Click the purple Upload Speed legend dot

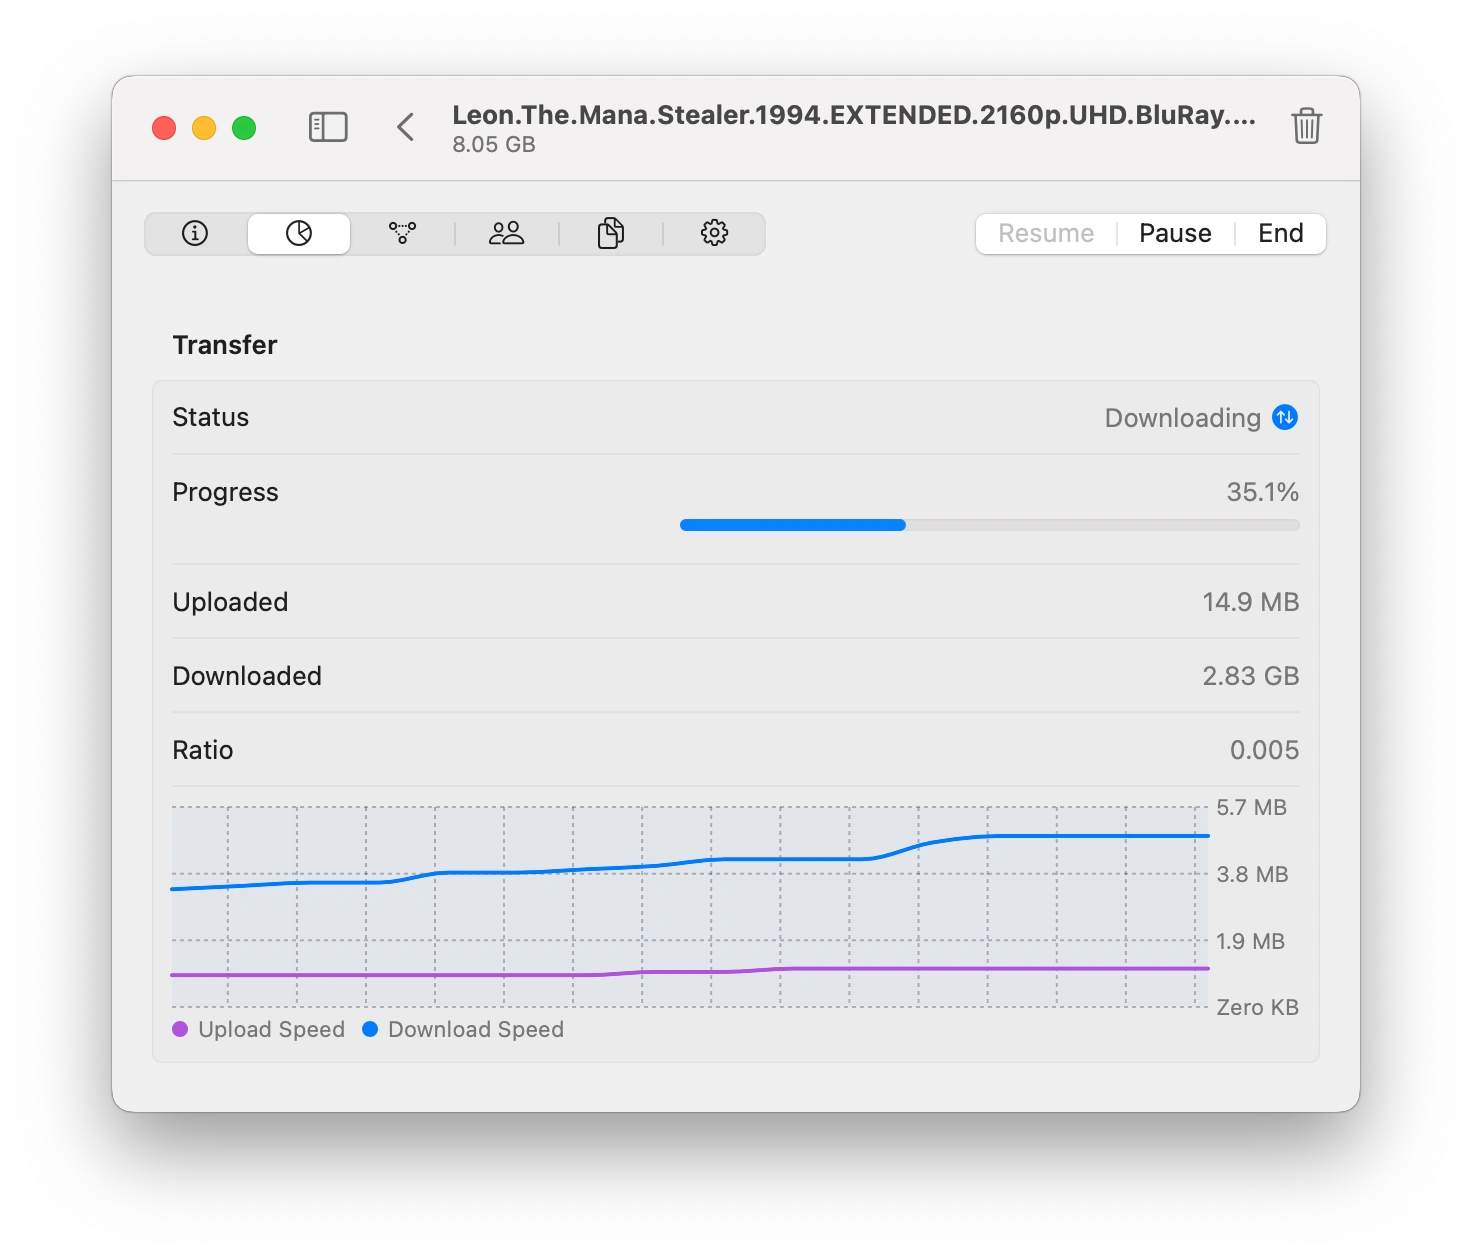pos(180,1029)
